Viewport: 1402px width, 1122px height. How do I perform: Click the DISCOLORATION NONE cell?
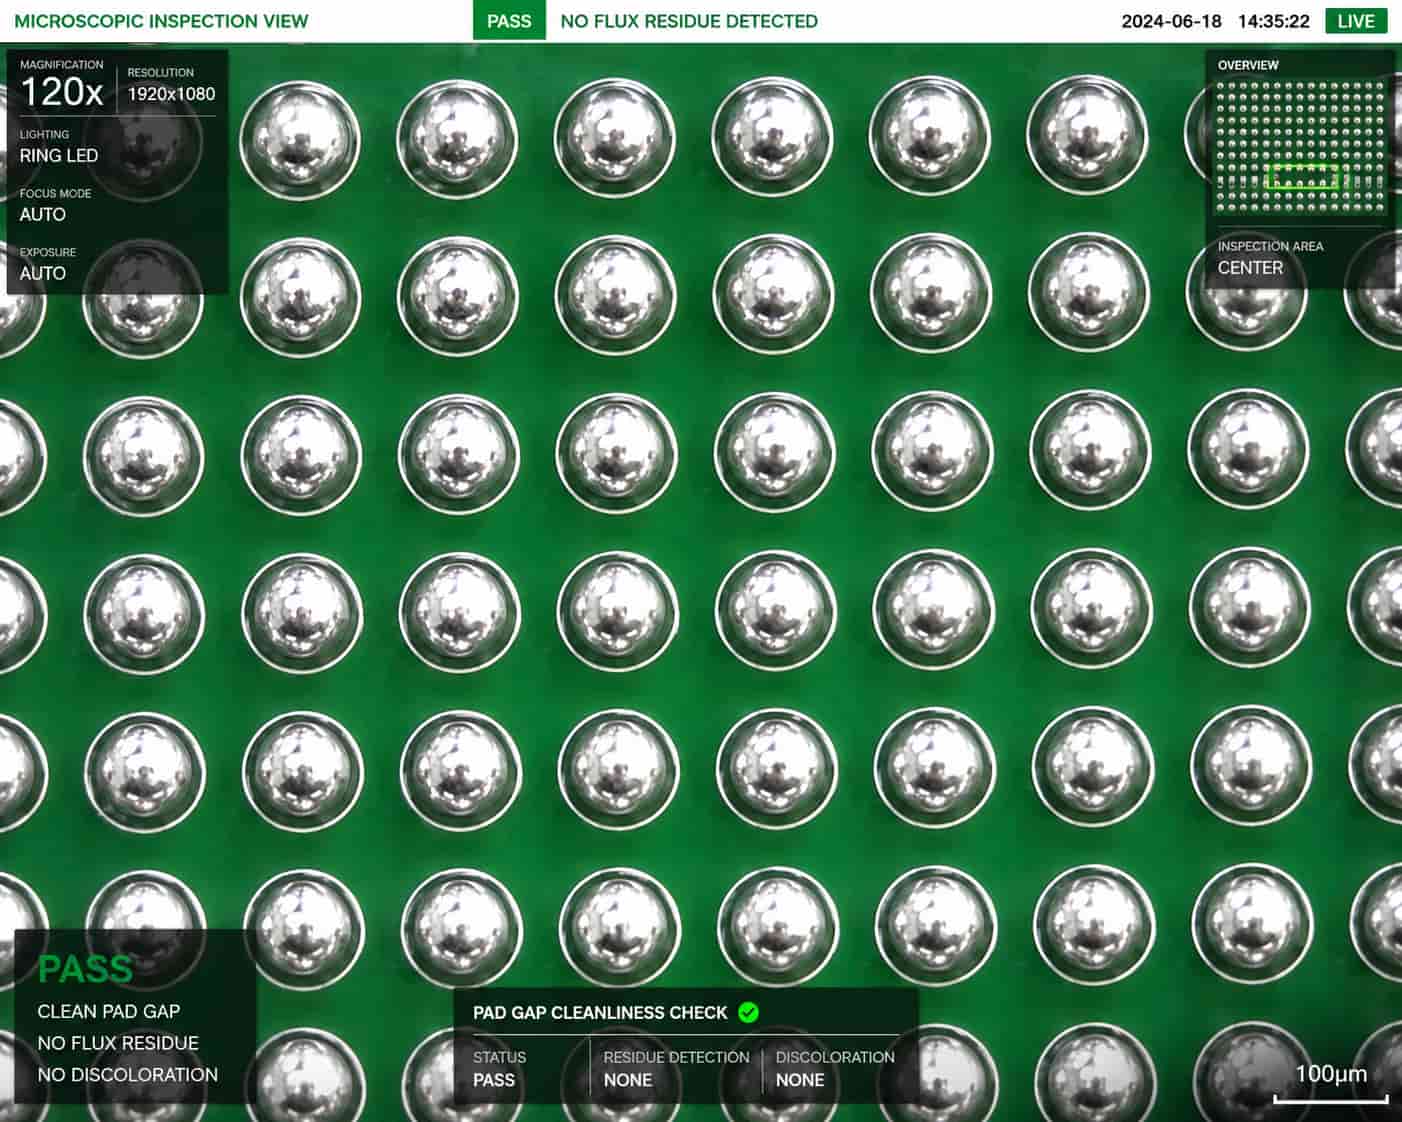pos(835,1069)
